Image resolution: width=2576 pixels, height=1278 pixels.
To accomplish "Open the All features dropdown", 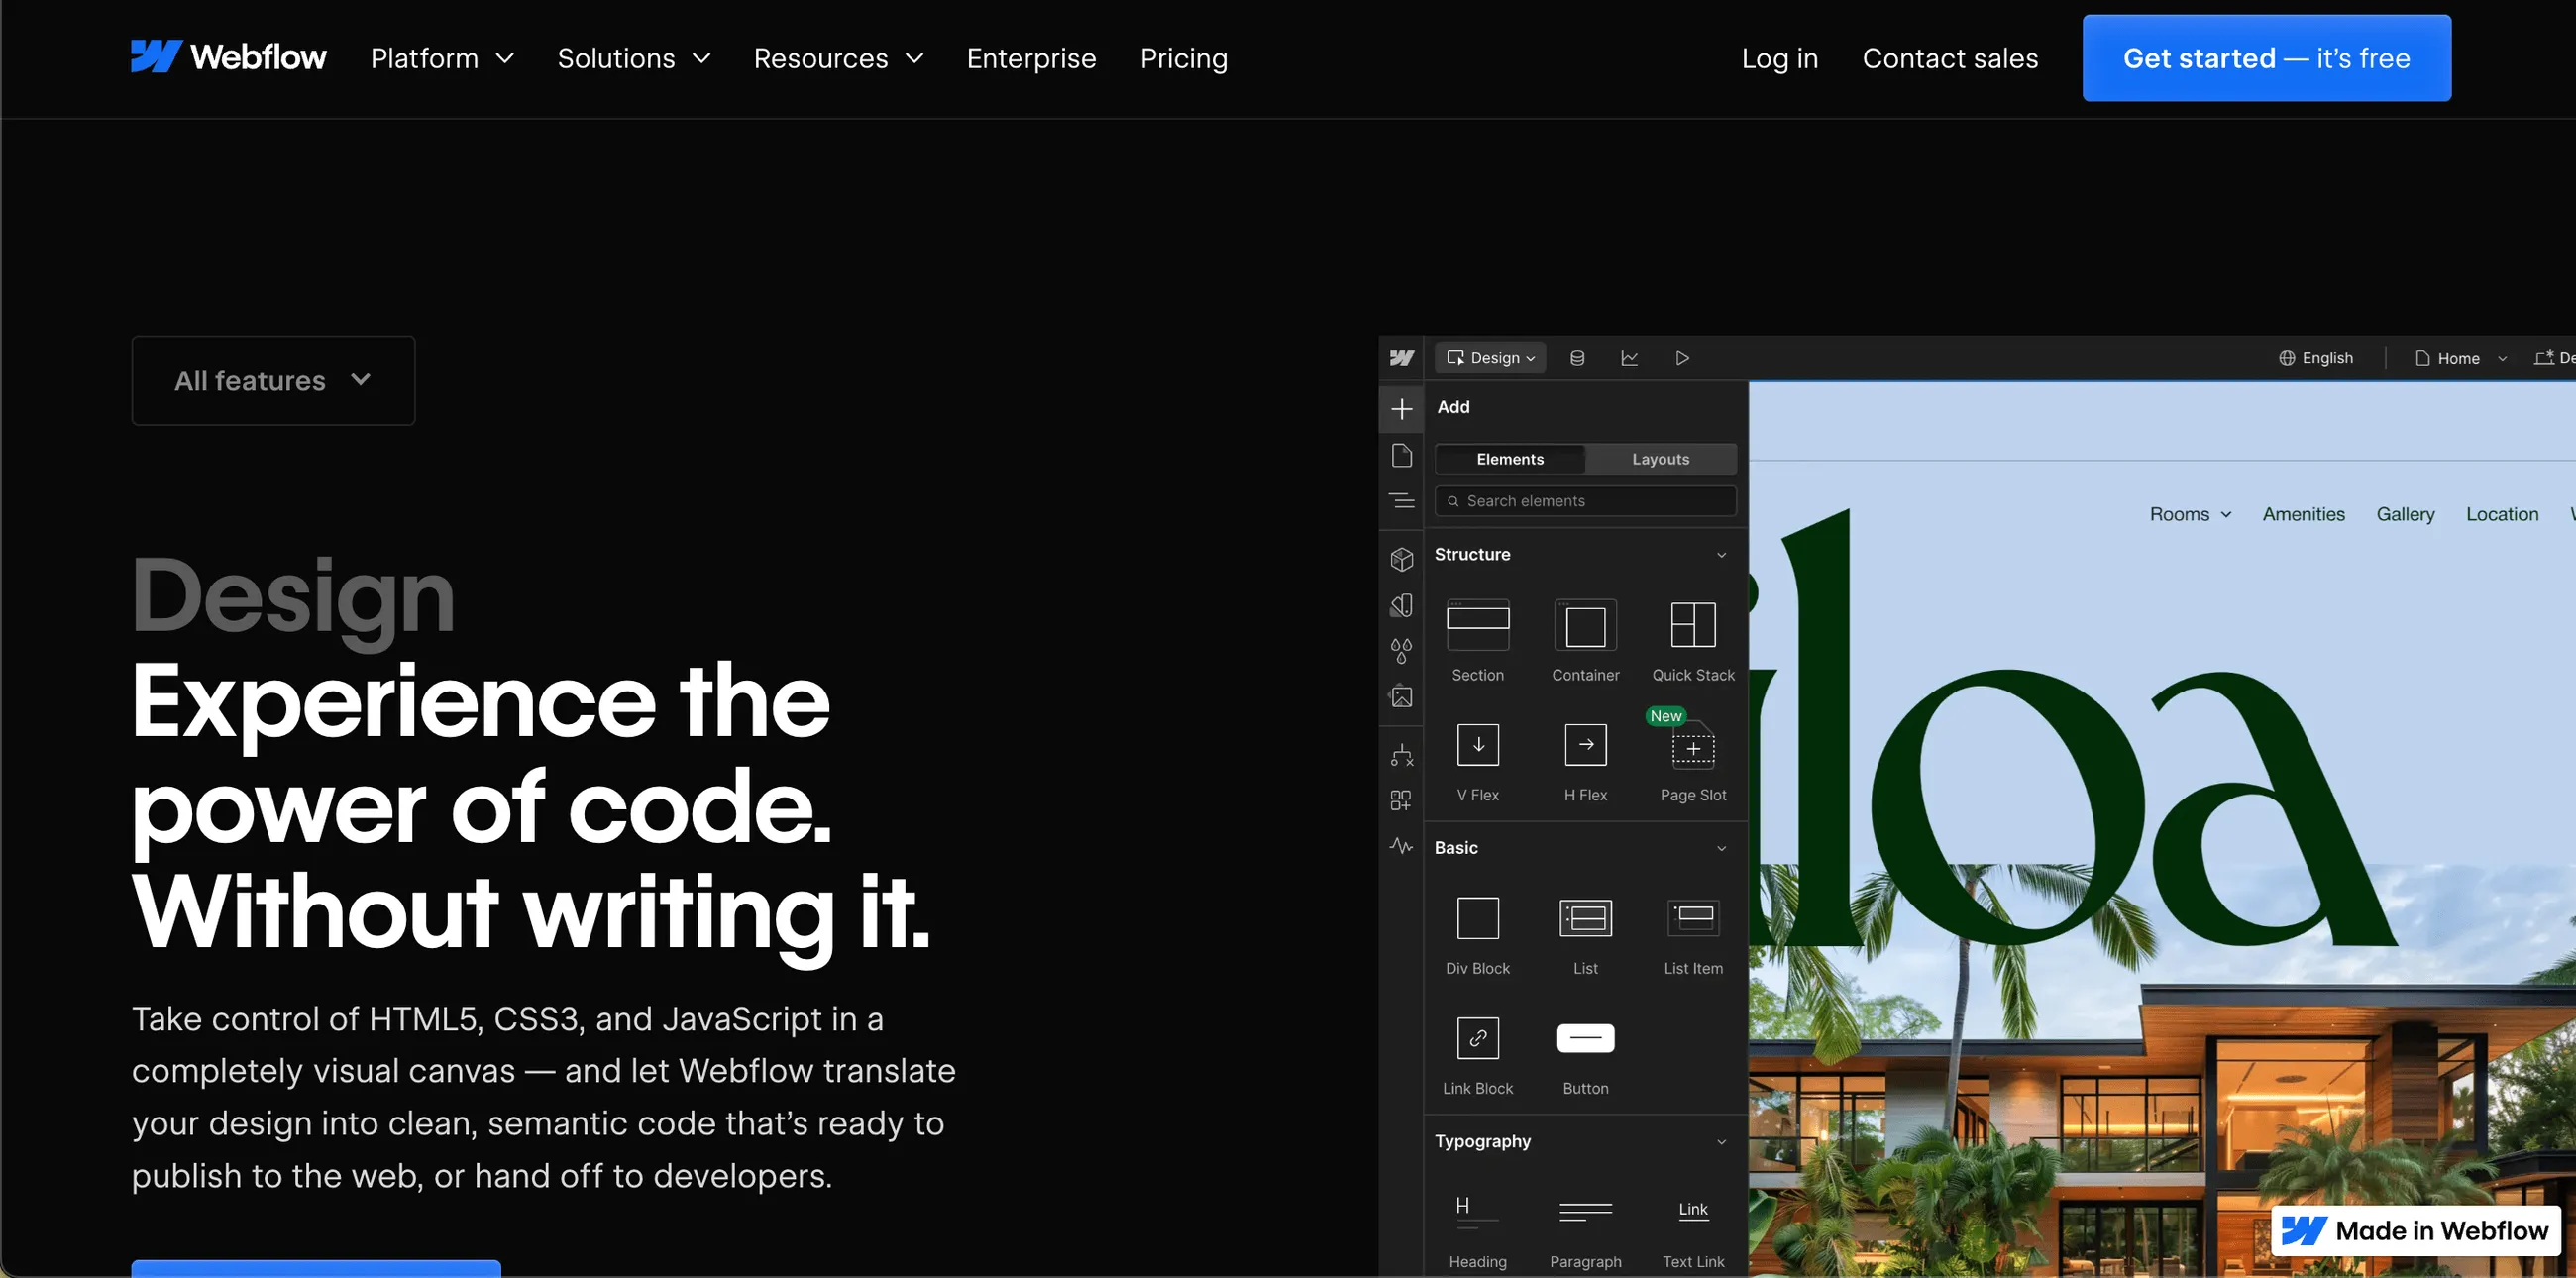I will pos(272,381).
